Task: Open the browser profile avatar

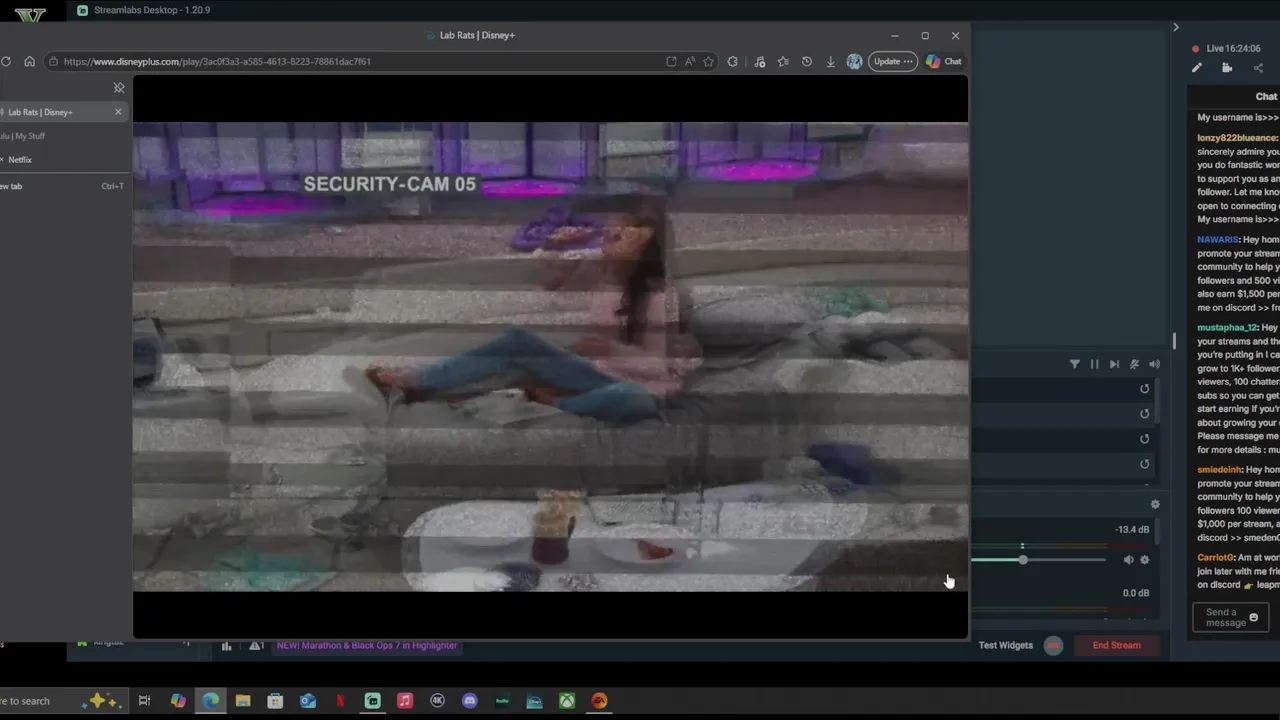Action: point(854,61)
